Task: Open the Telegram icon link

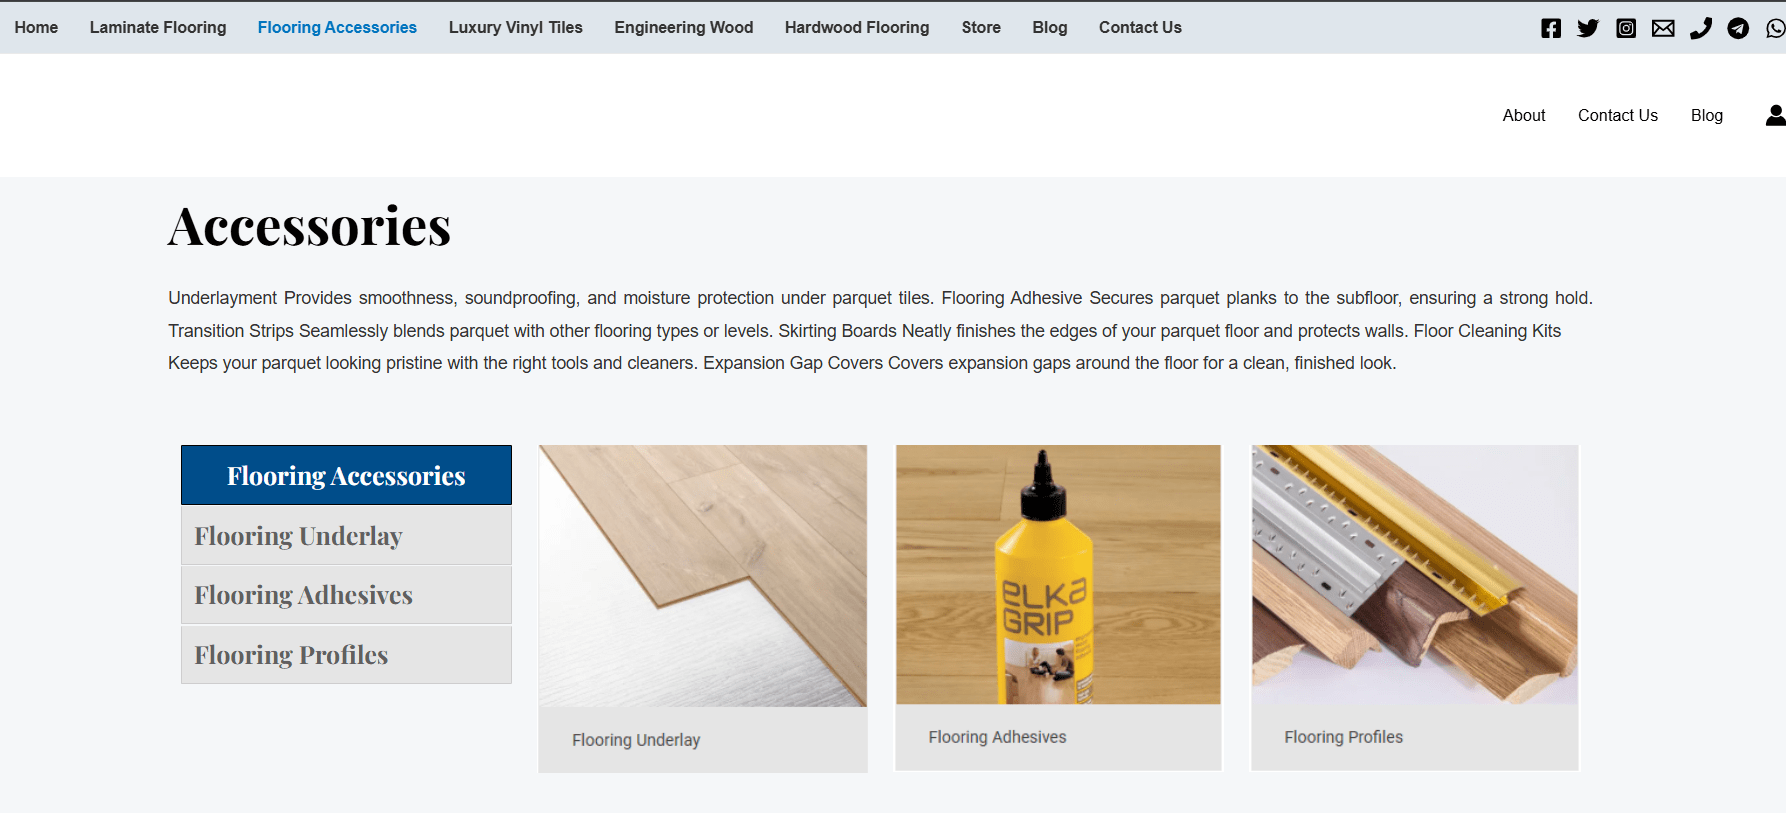Action: 1738,28
